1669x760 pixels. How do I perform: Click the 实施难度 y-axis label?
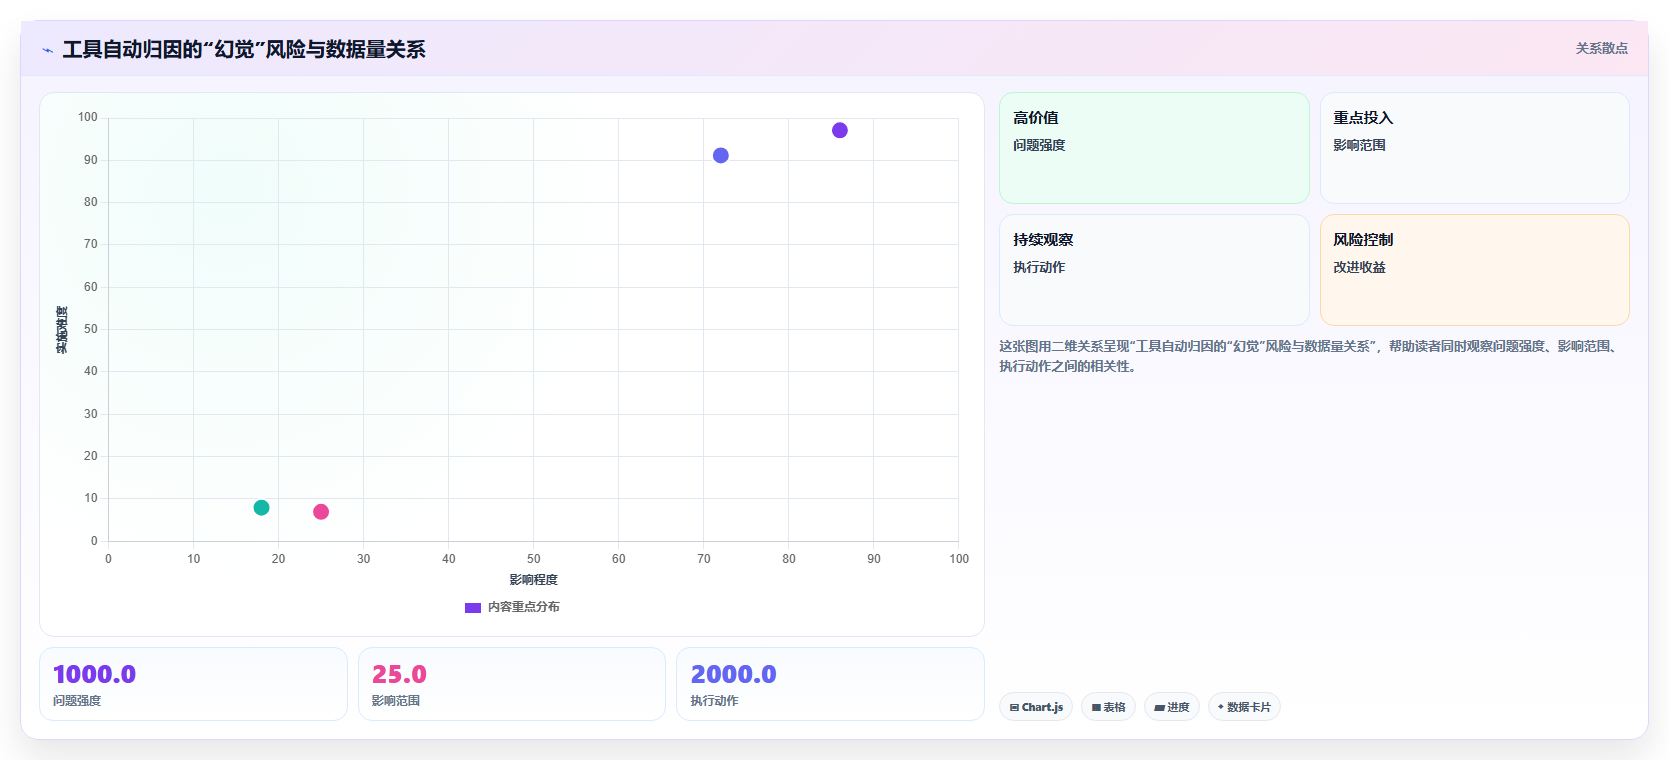click(62, 330)
